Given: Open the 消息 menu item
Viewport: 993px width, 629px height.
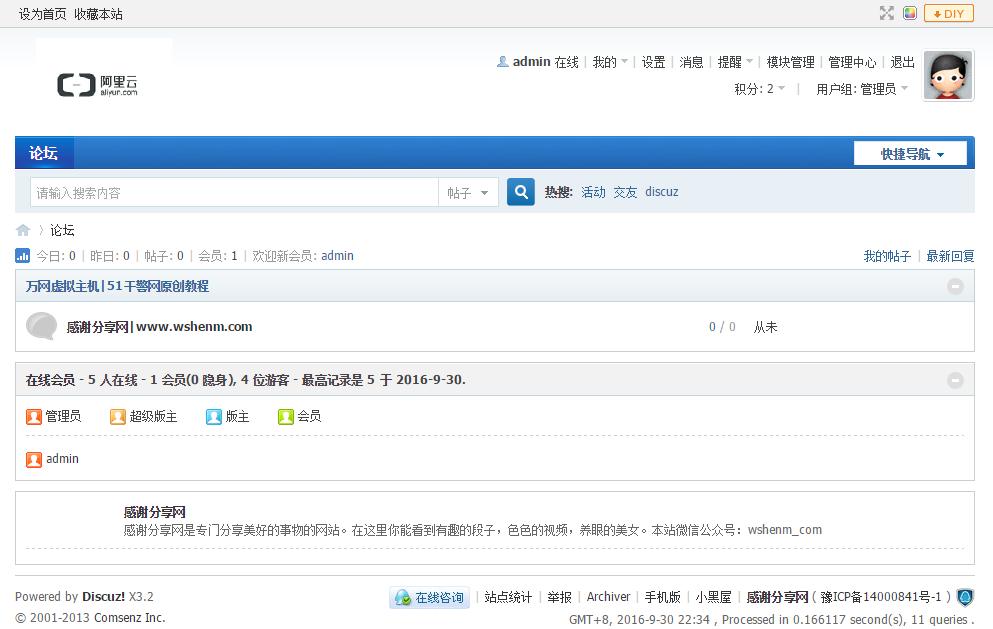Looking at the screenshot, I should tap(691, 61).
